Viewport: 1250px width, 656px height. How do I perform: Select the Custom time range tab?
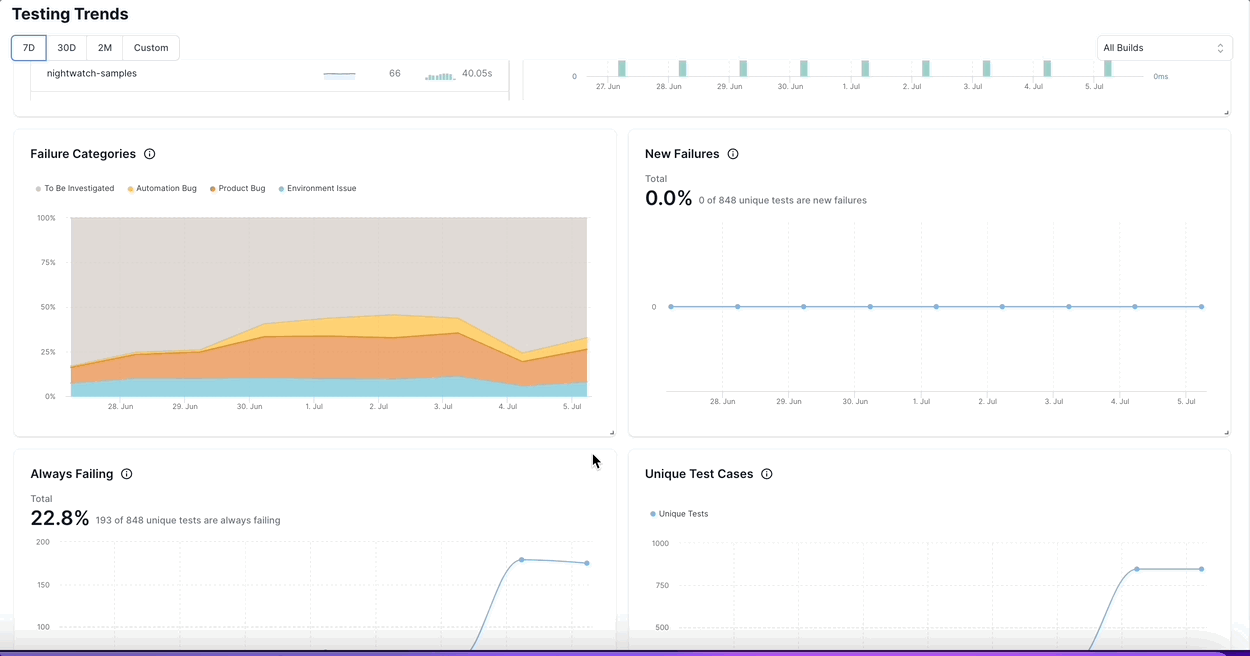(150, 47)
